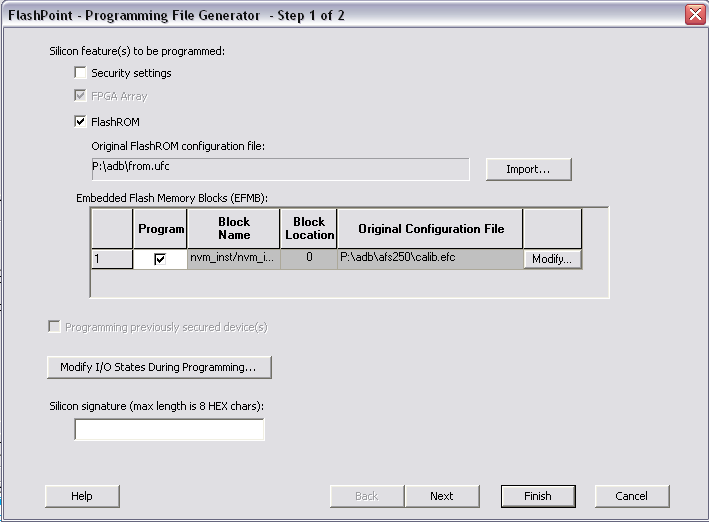
Task: Click the Original Configuration File column header
Action: tap(430, 229)
